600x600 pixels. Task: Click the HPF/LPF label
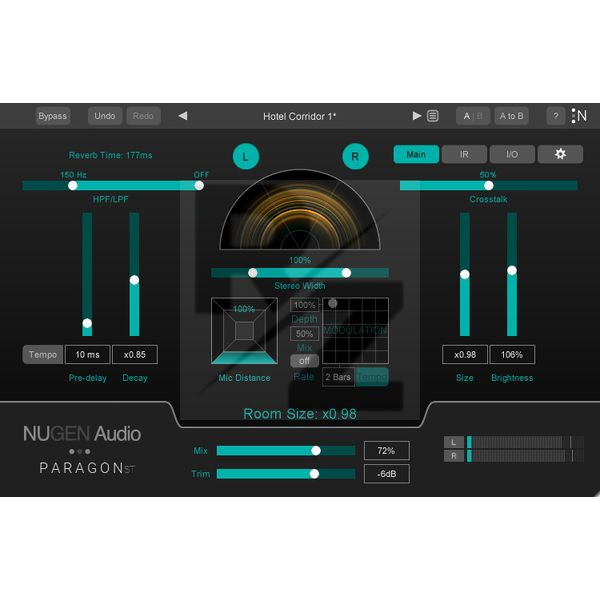pos(110,199)
